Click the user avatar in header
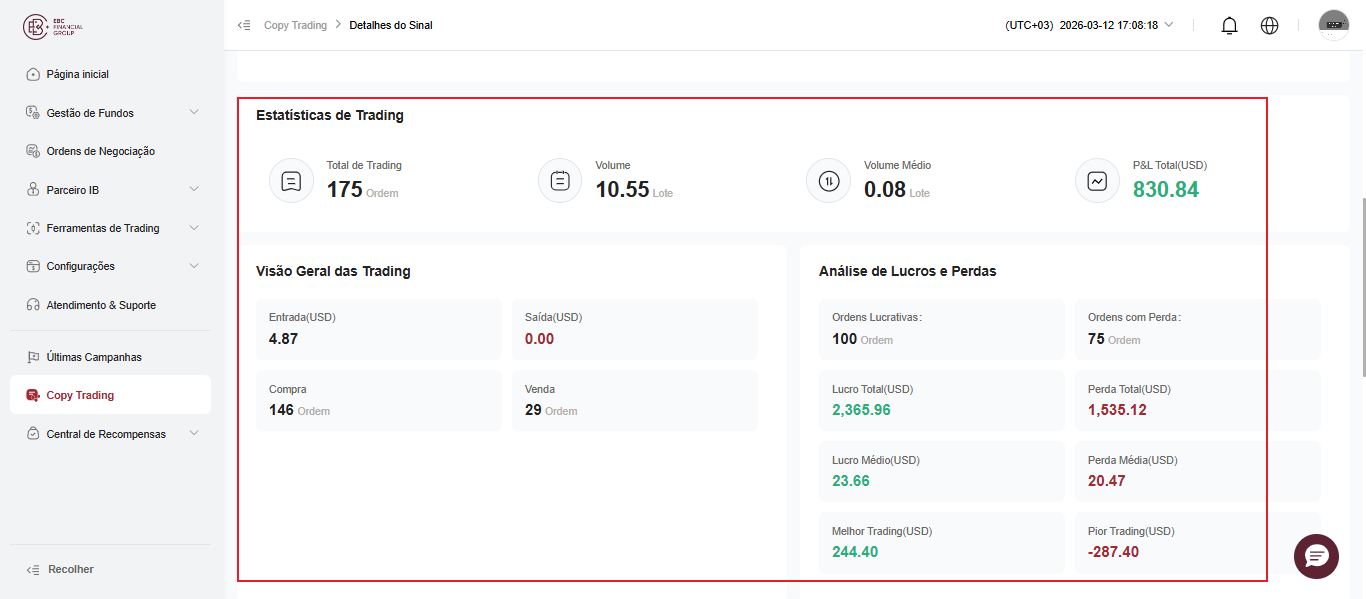This screenshot has height=599, width=1366. click(1334, 25)
